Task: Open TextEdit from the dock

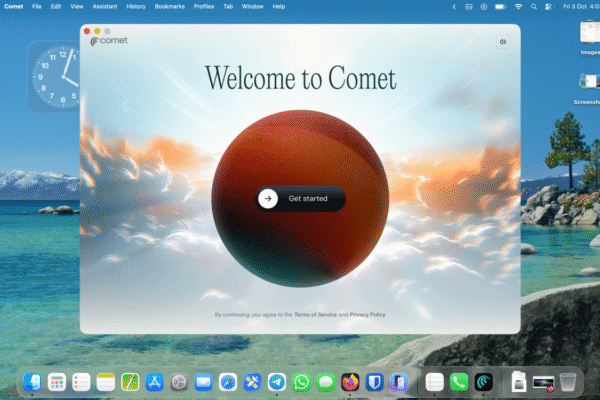Action: click(434, 382)
